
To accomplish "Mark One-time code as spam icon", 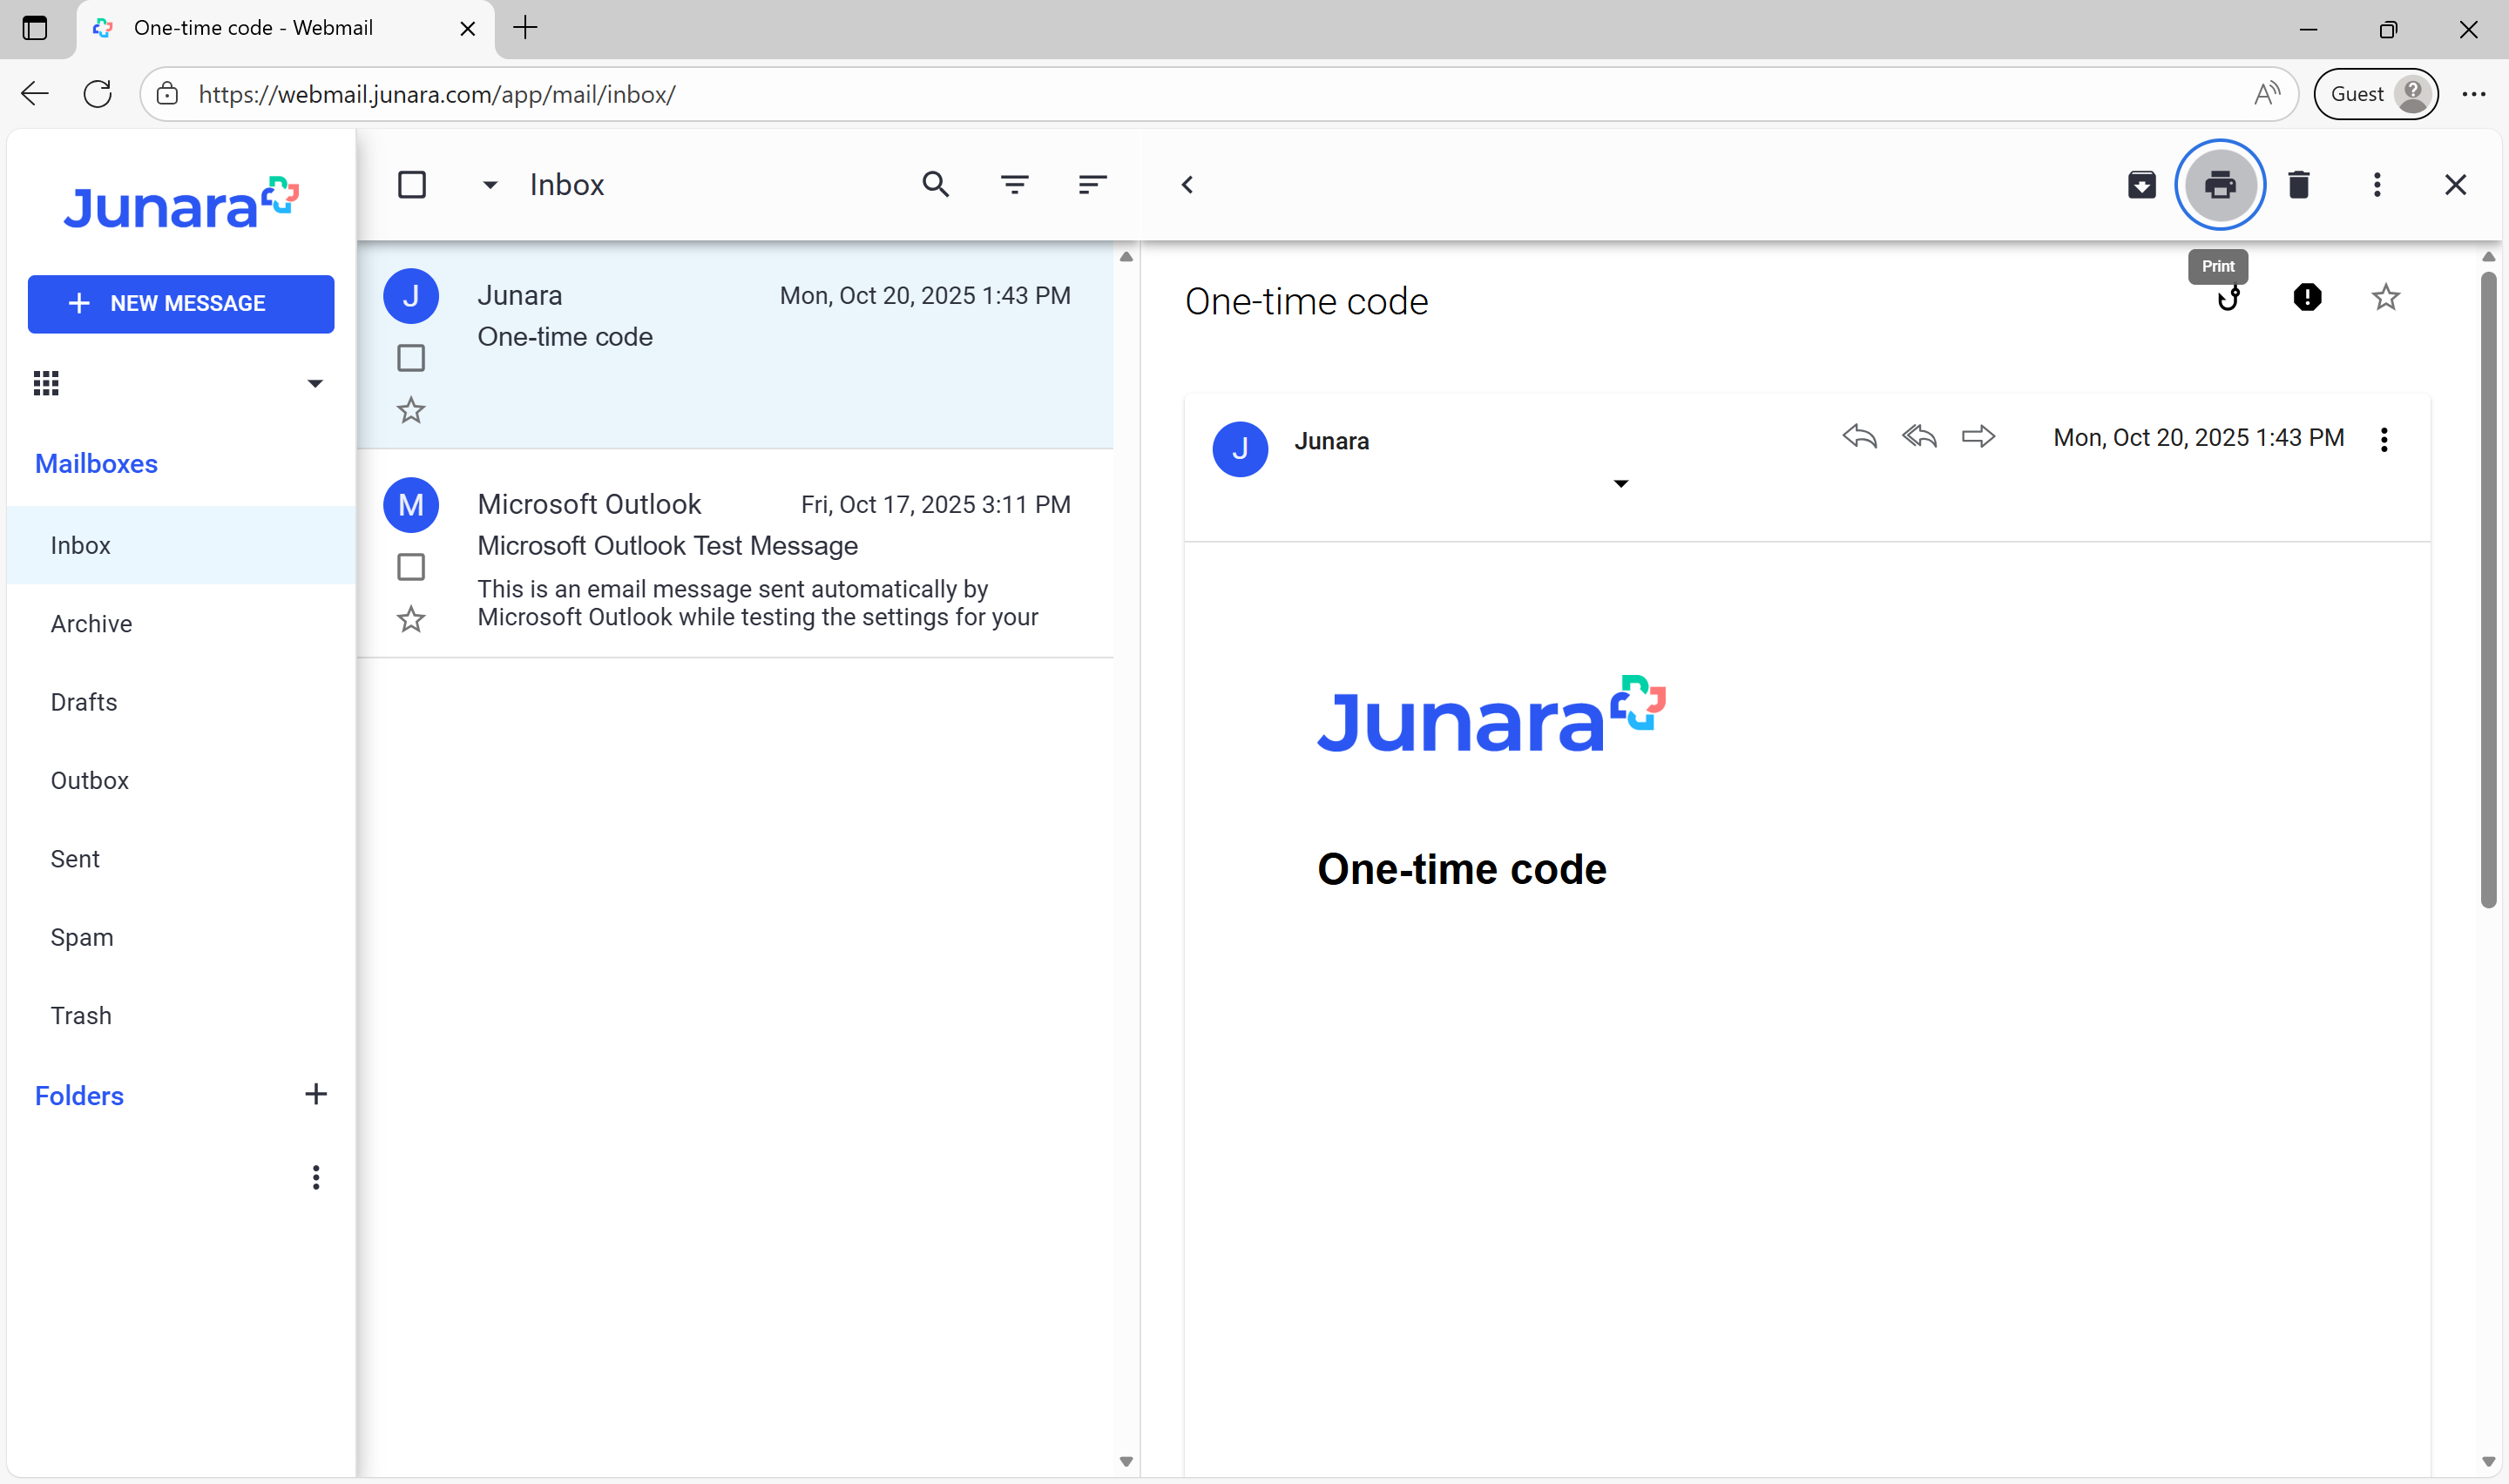I will pos(2307,297).
